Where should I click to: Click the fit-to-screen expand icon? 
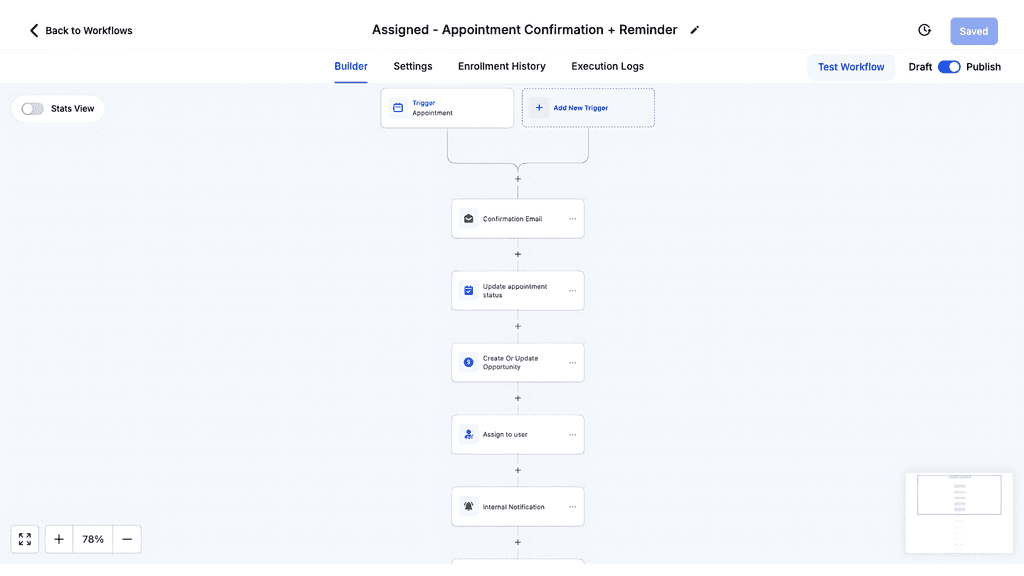pos(25,539)
